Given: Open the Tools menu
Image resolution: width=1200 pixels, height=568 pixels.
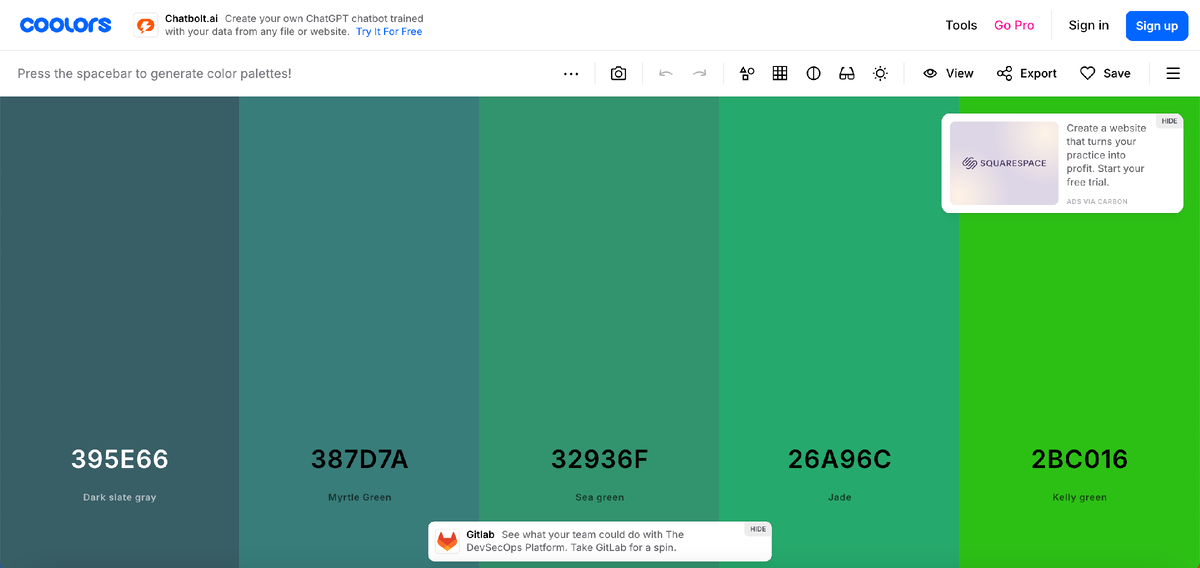Looking at the screenshot, I should 961,25.
